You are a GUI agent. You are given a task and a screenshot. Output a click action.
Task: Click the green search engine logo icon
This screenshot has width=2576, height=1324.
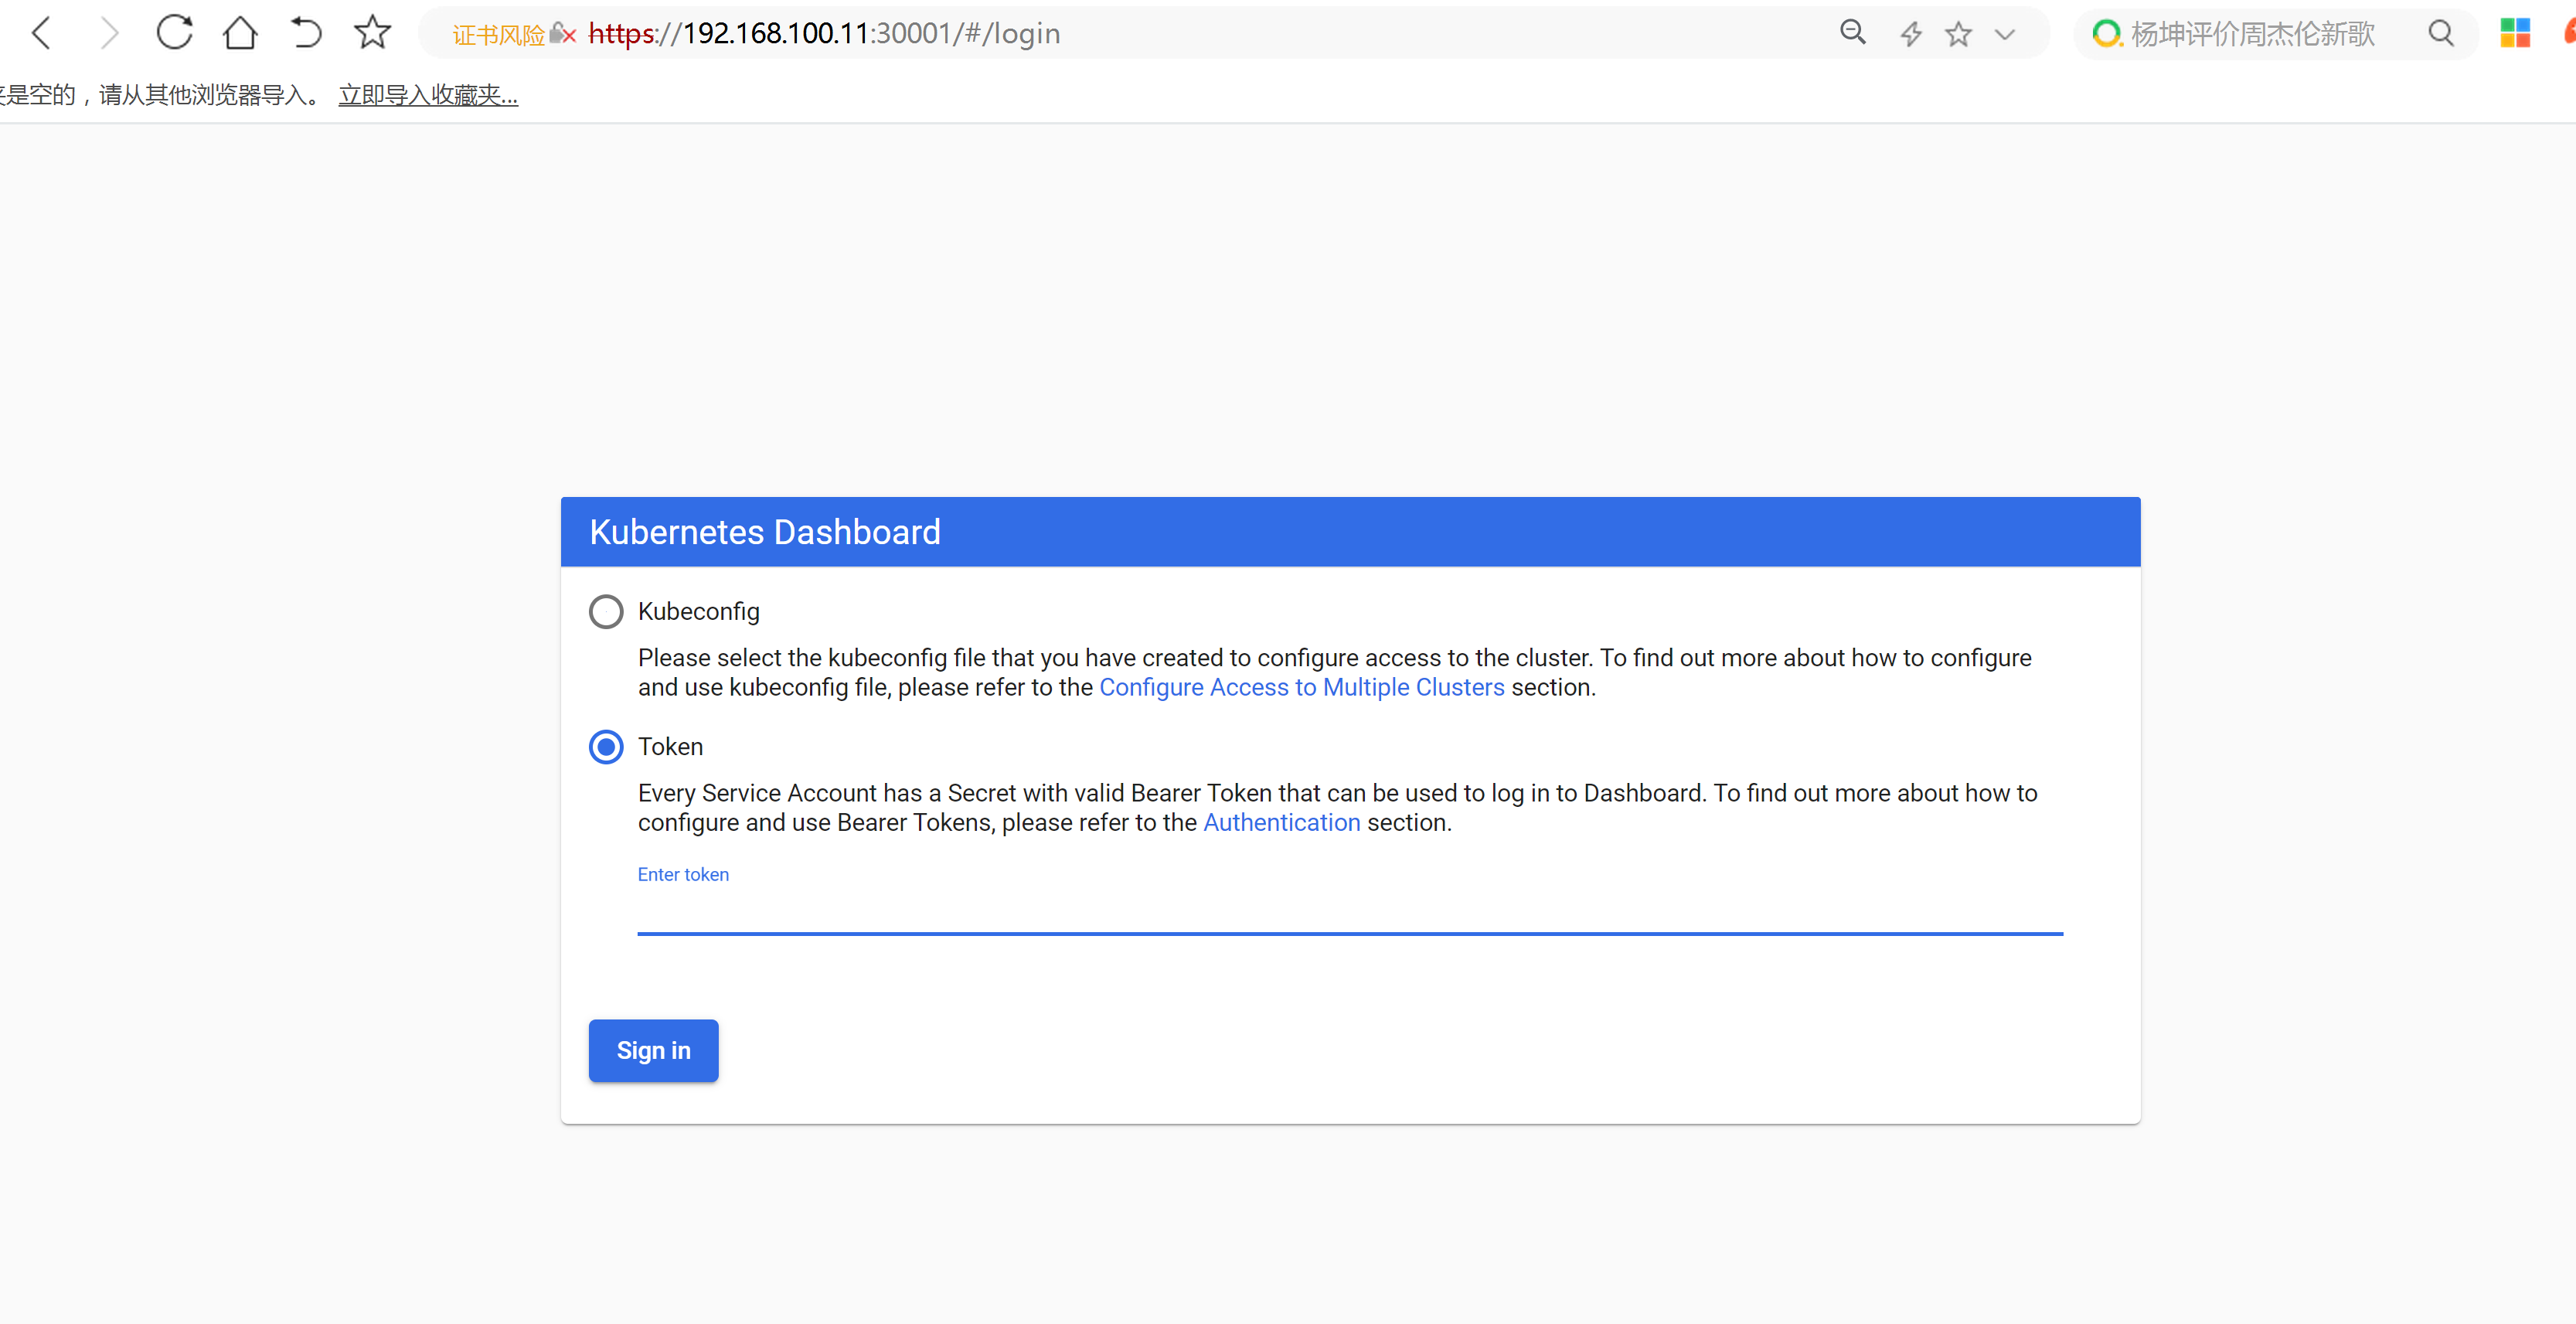(2106, 34)
